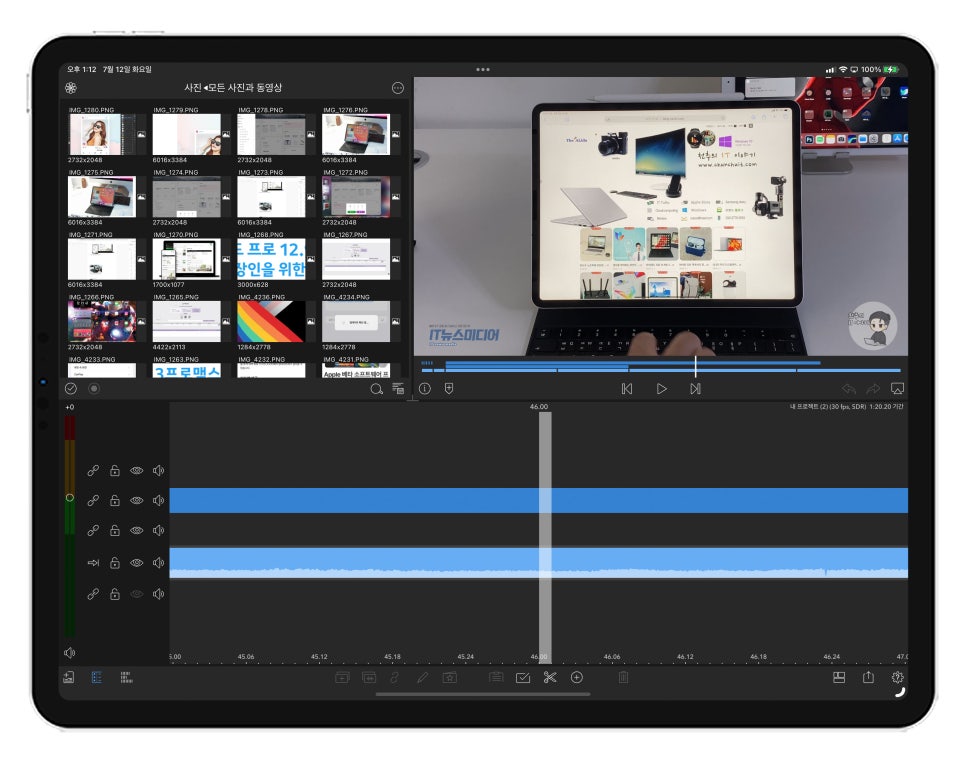Hide the main waveform track
966x763 pixels.
point(137,563)
